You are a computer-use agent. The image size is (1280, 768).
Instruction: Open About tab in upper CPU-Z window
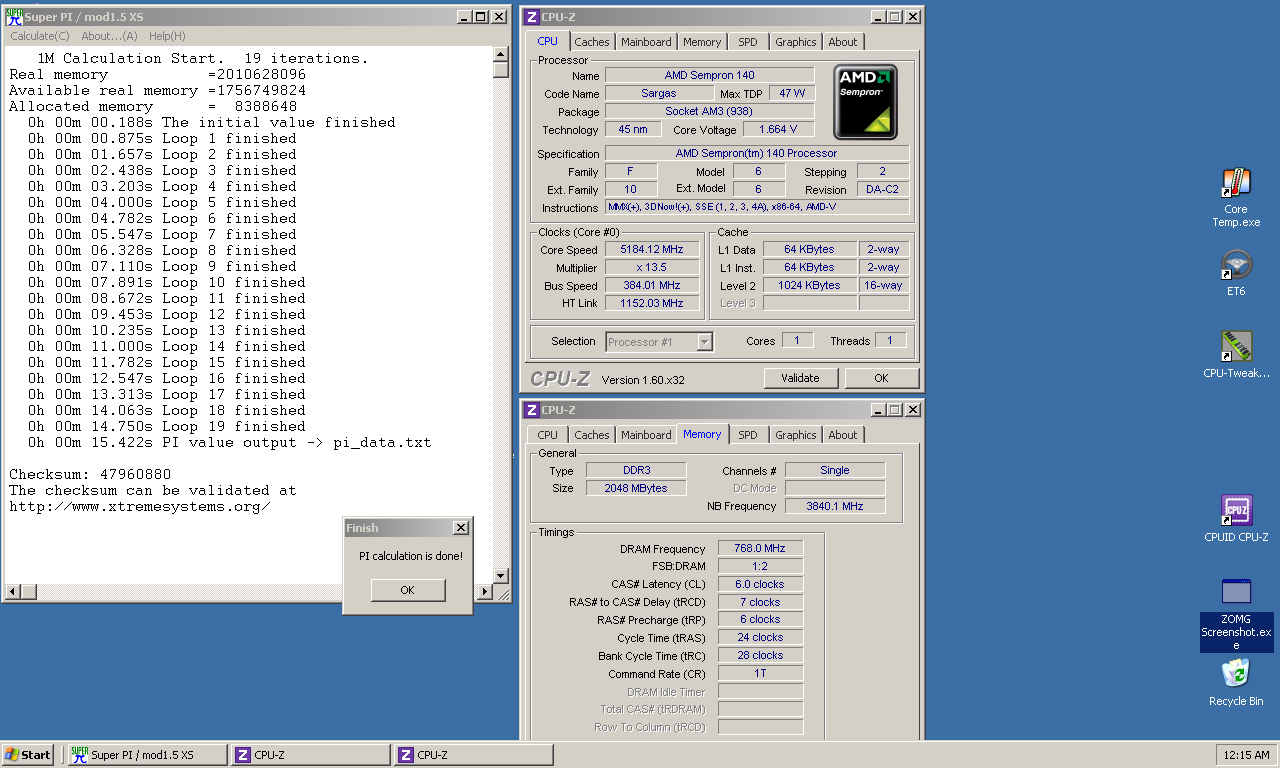(x=843, y=42)
